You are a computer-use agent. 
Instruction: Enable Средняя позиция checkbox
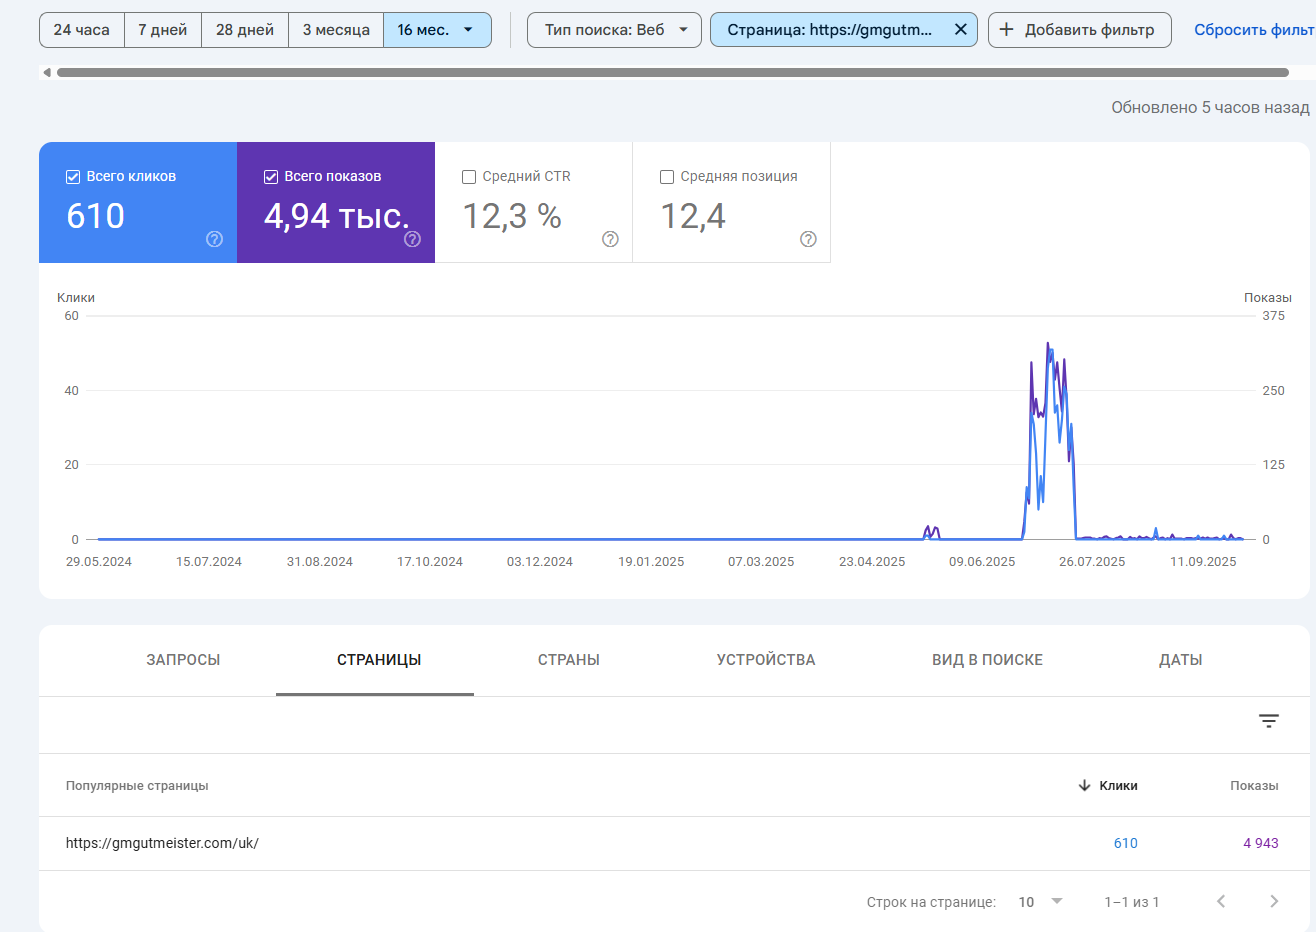(x=667, y=177)
